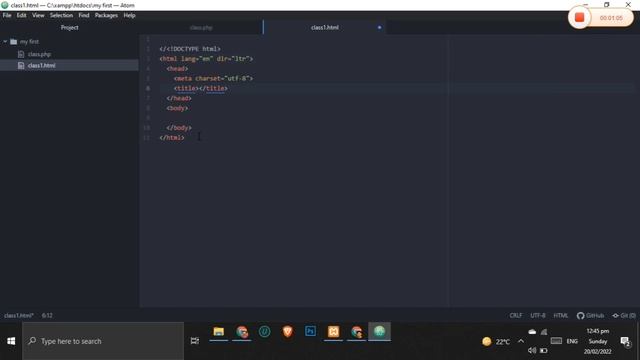Open the volume speaker tray icon
Screen dimensions: 640x360
point(532,350)
